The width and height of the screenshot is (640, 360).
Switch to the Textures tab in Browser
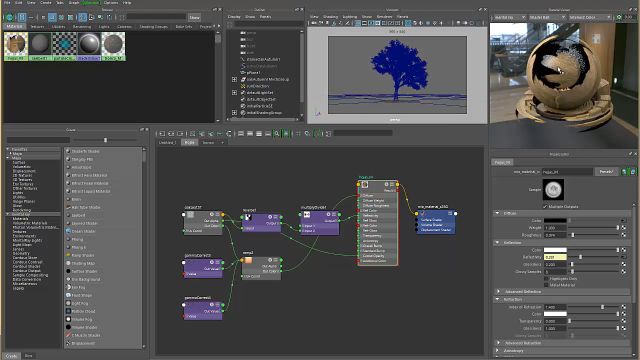click(x=37, y=27)
